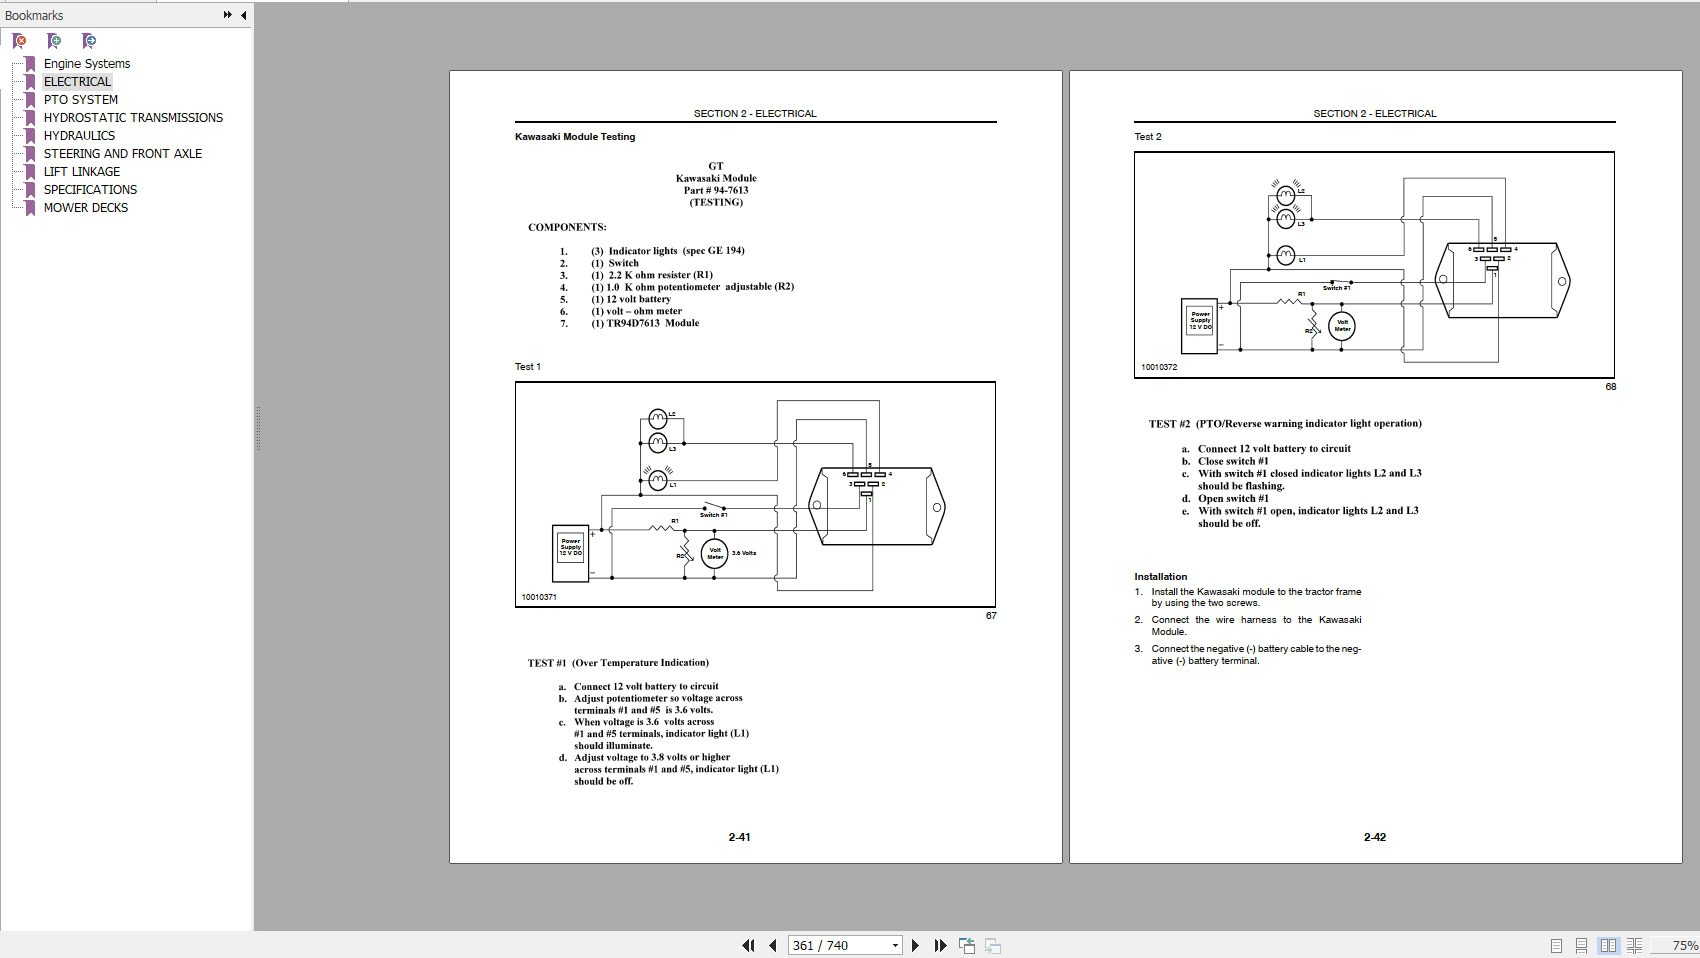Select the LIFT LINKAGE bookmark
The image size is (1700, 958).
point(81,171)
